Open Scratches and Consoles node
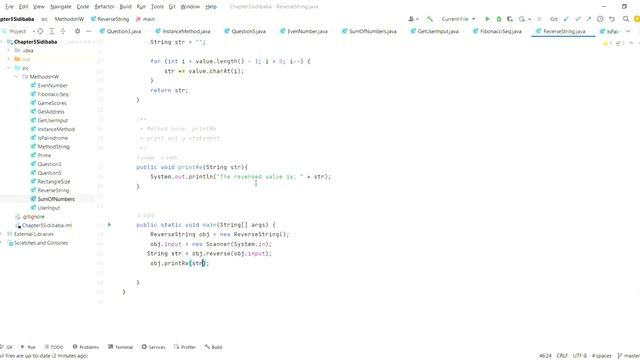 [38, 243]
